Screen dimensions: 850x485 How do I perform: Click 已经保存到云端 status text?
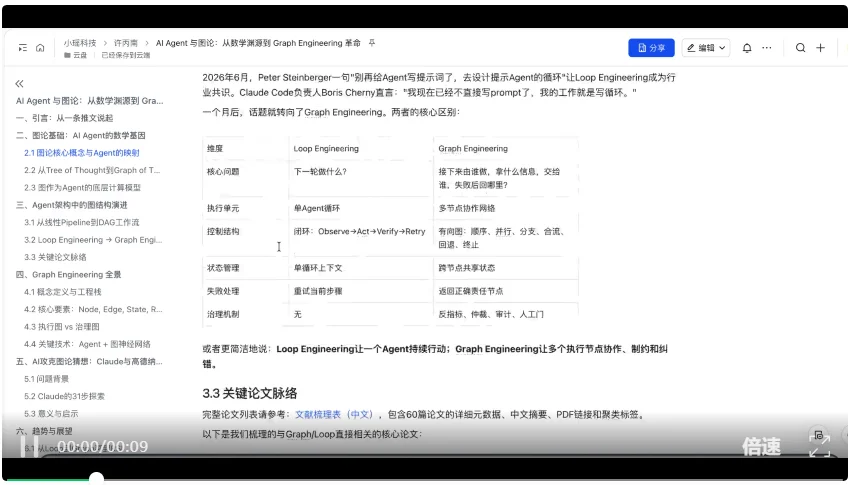coord(126,55)
